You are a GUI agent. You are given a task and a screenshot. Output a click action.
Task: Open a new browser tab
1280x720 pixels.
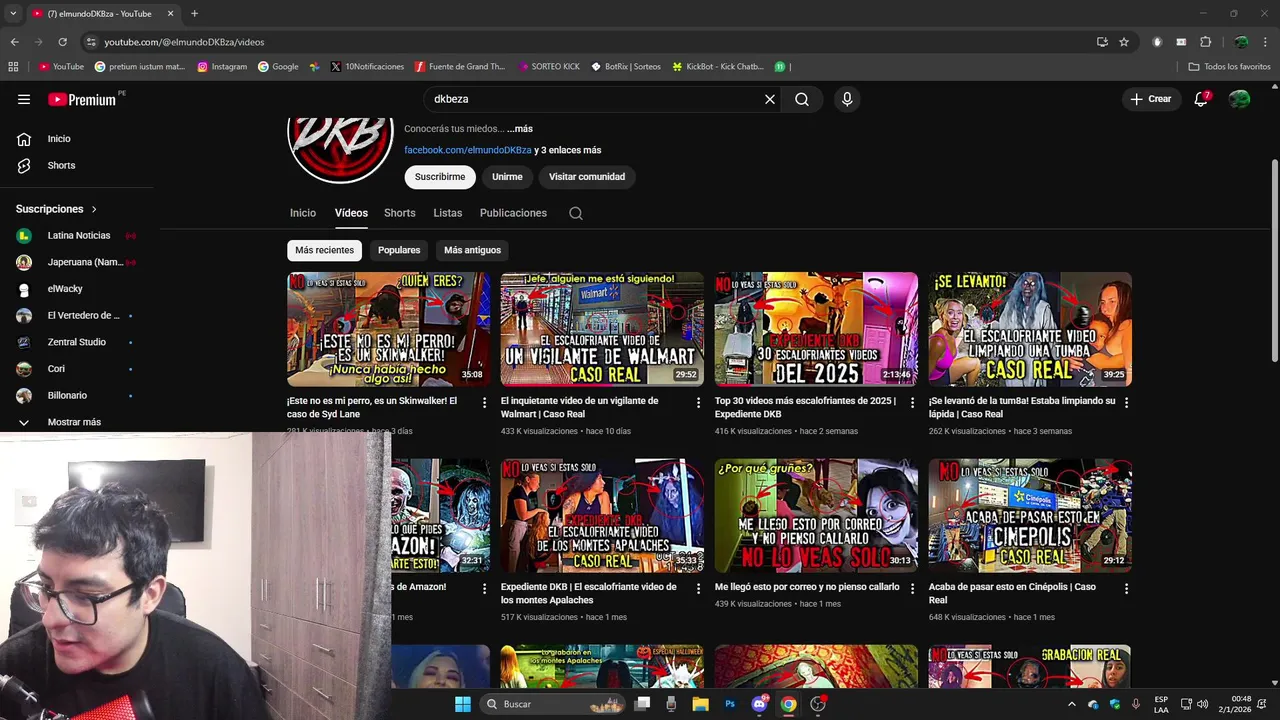[194, 13]
